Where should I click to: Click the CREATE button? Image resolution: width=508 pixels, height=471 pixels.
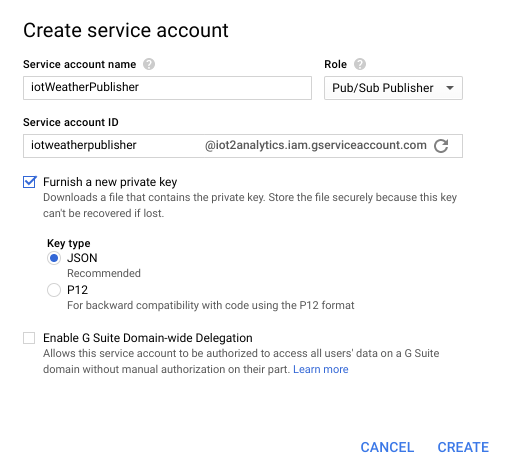click(x=463, y=447)
